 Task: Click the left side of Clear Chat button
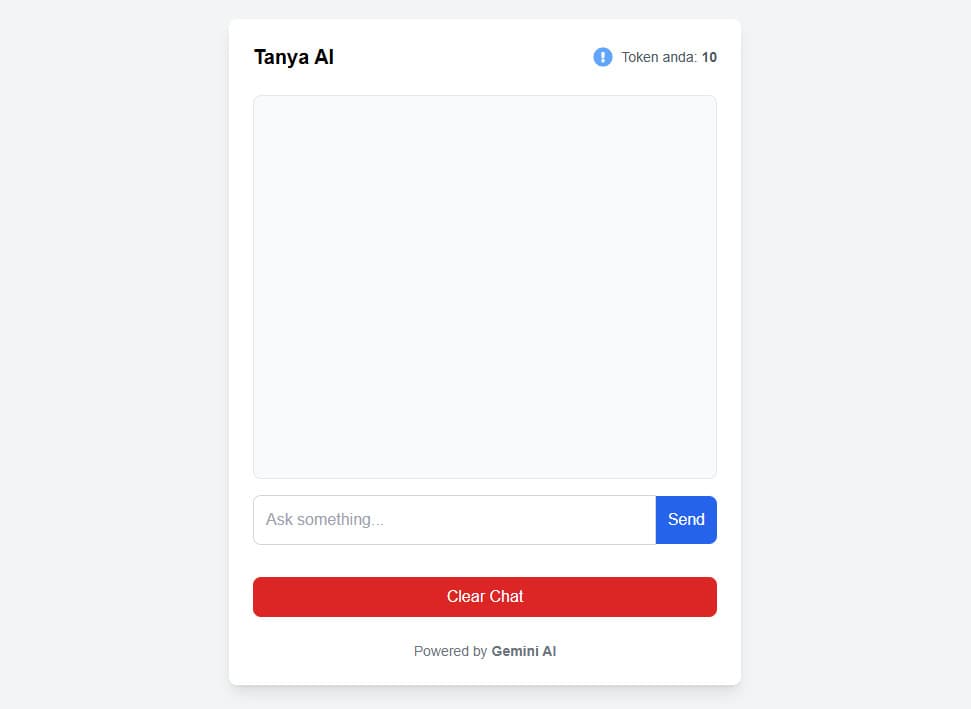291,597
